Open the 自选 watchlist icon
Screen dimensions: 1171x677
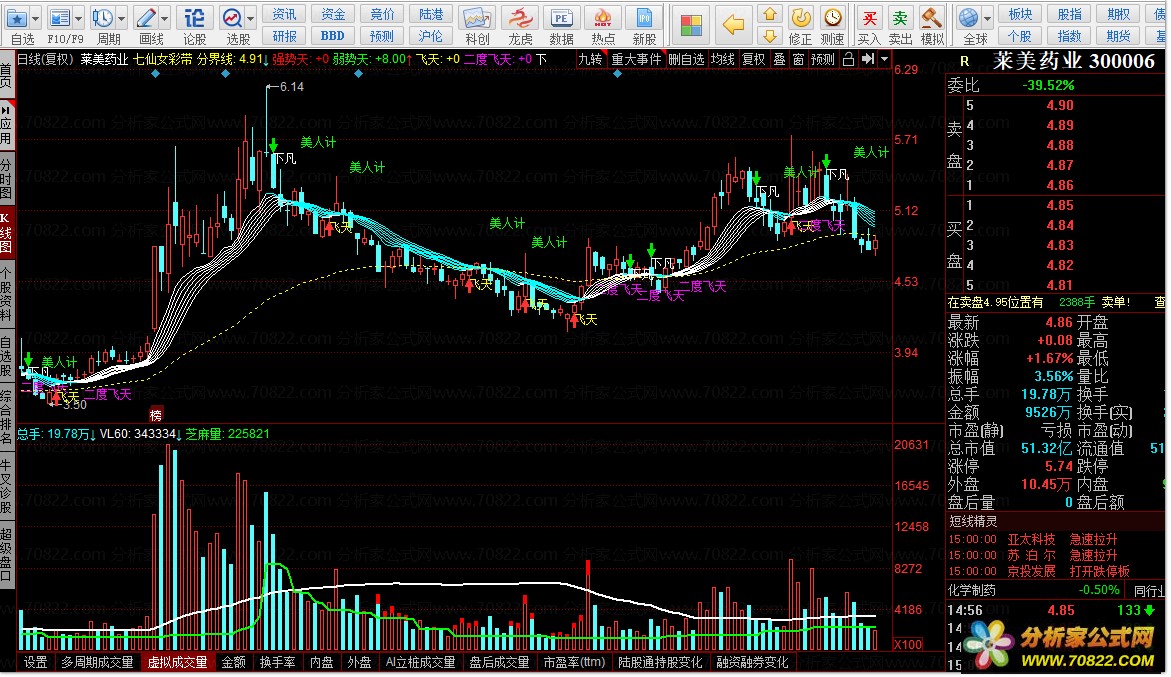pos(16,19)
